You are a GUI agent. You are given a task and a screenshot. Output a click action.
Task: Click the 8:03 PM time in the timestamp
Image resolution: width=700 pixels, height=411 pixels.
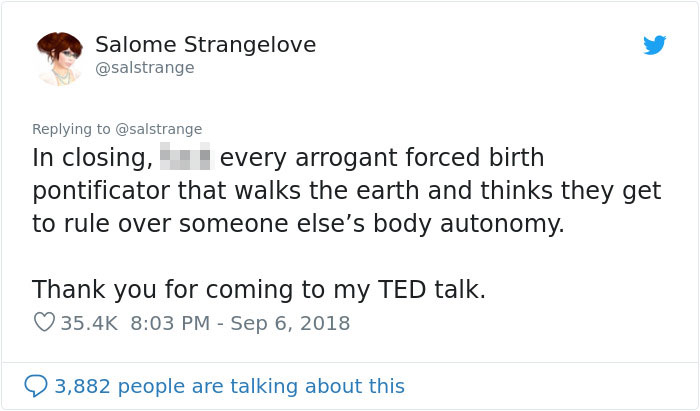(167, 323)
